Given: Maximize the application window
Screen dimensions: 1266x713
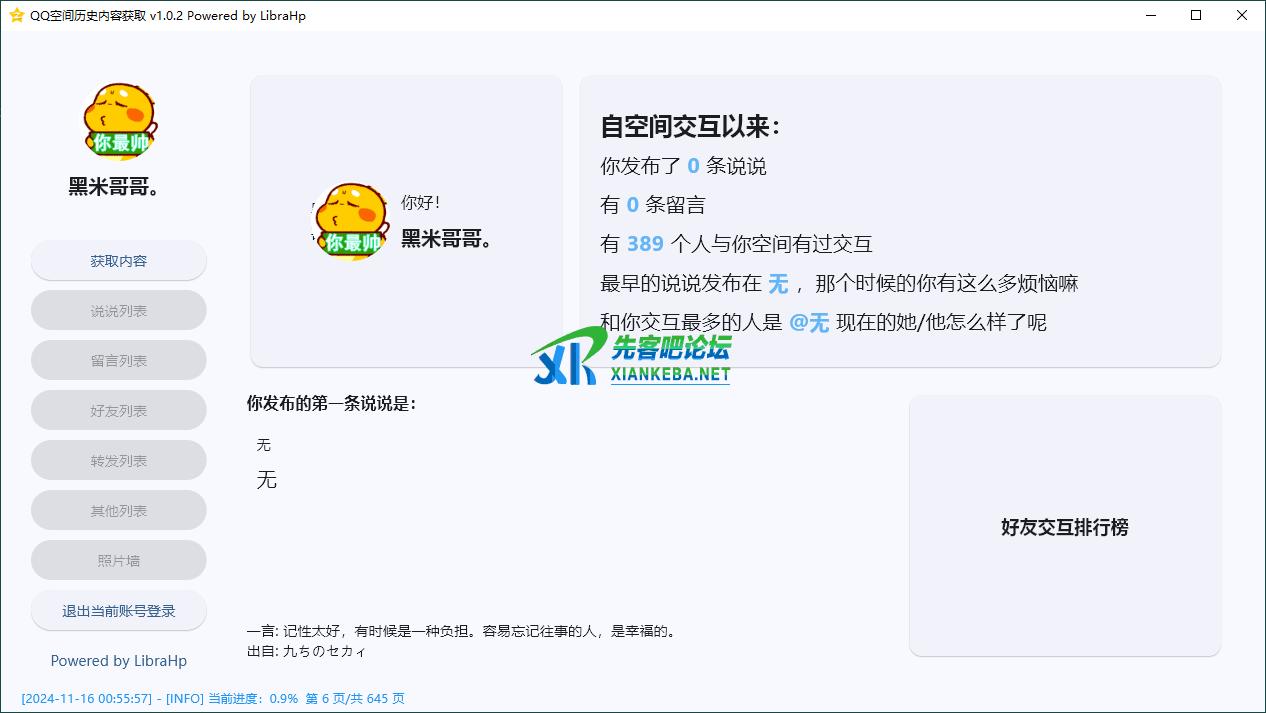Looking at the screenshot, I should (1196, 15).
